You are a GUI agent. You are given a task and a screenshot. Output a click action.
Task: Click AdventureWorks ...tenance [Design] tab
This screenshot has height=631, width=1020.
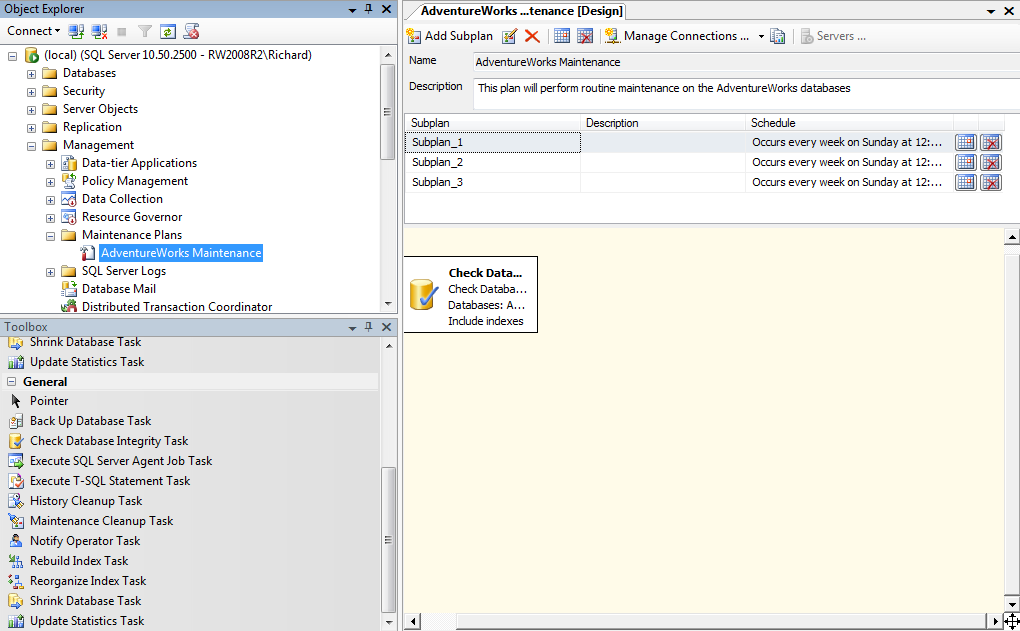(x=522, y=11)
